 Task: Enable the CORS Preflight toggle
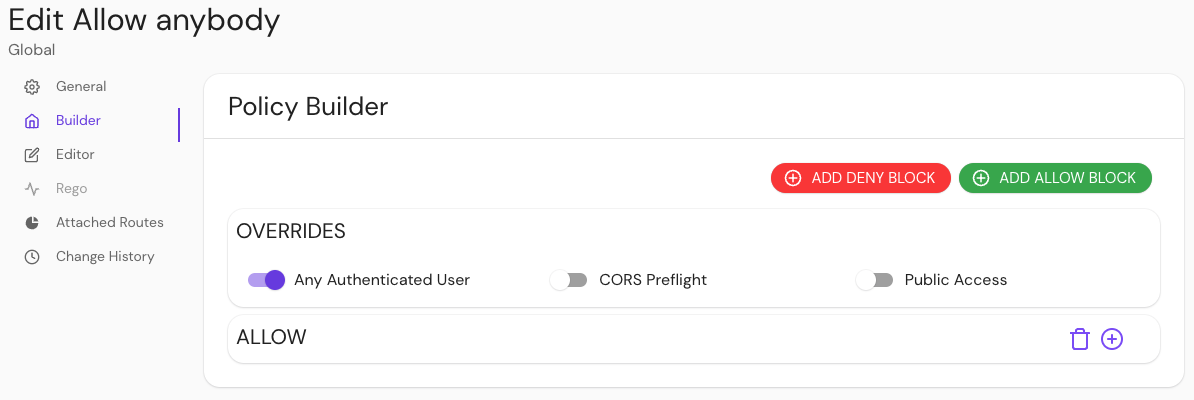pyautogui.click(x=569, y=280)
